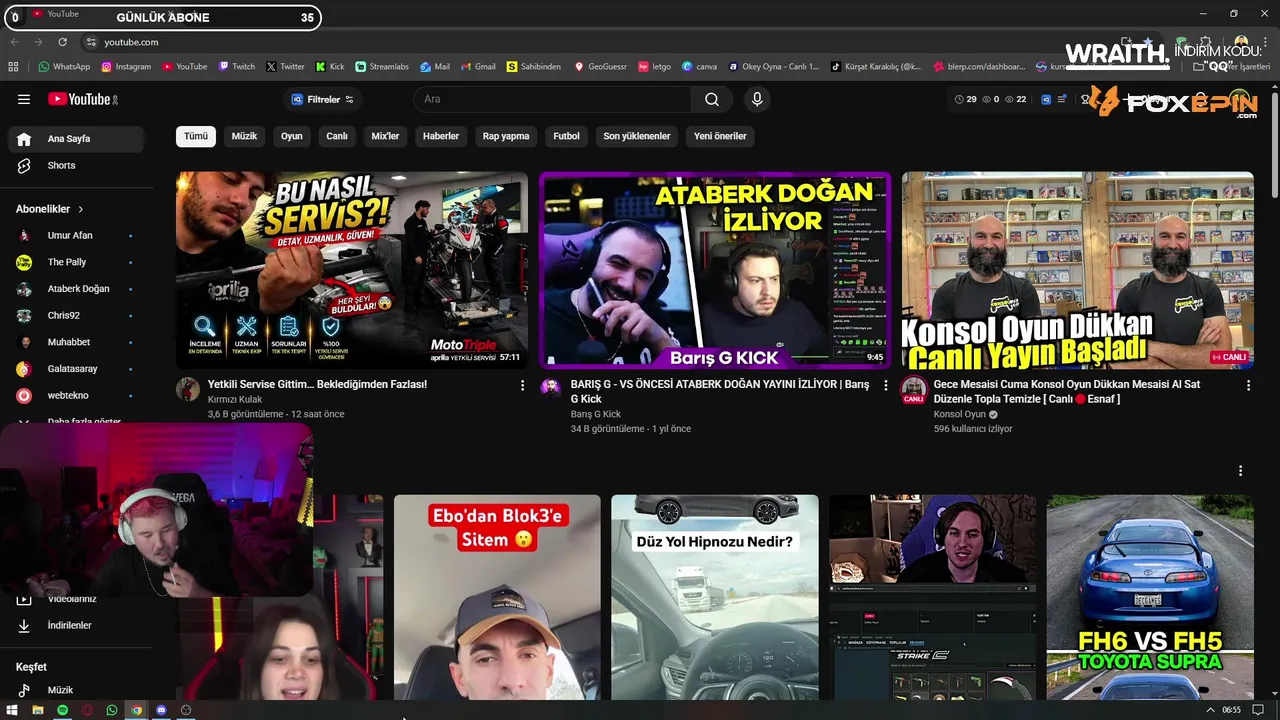Image resolution: width=1280 pixels, height=720 pixels.
Task: Open GeoGuessr bookmark
Action: pos(600,67)
